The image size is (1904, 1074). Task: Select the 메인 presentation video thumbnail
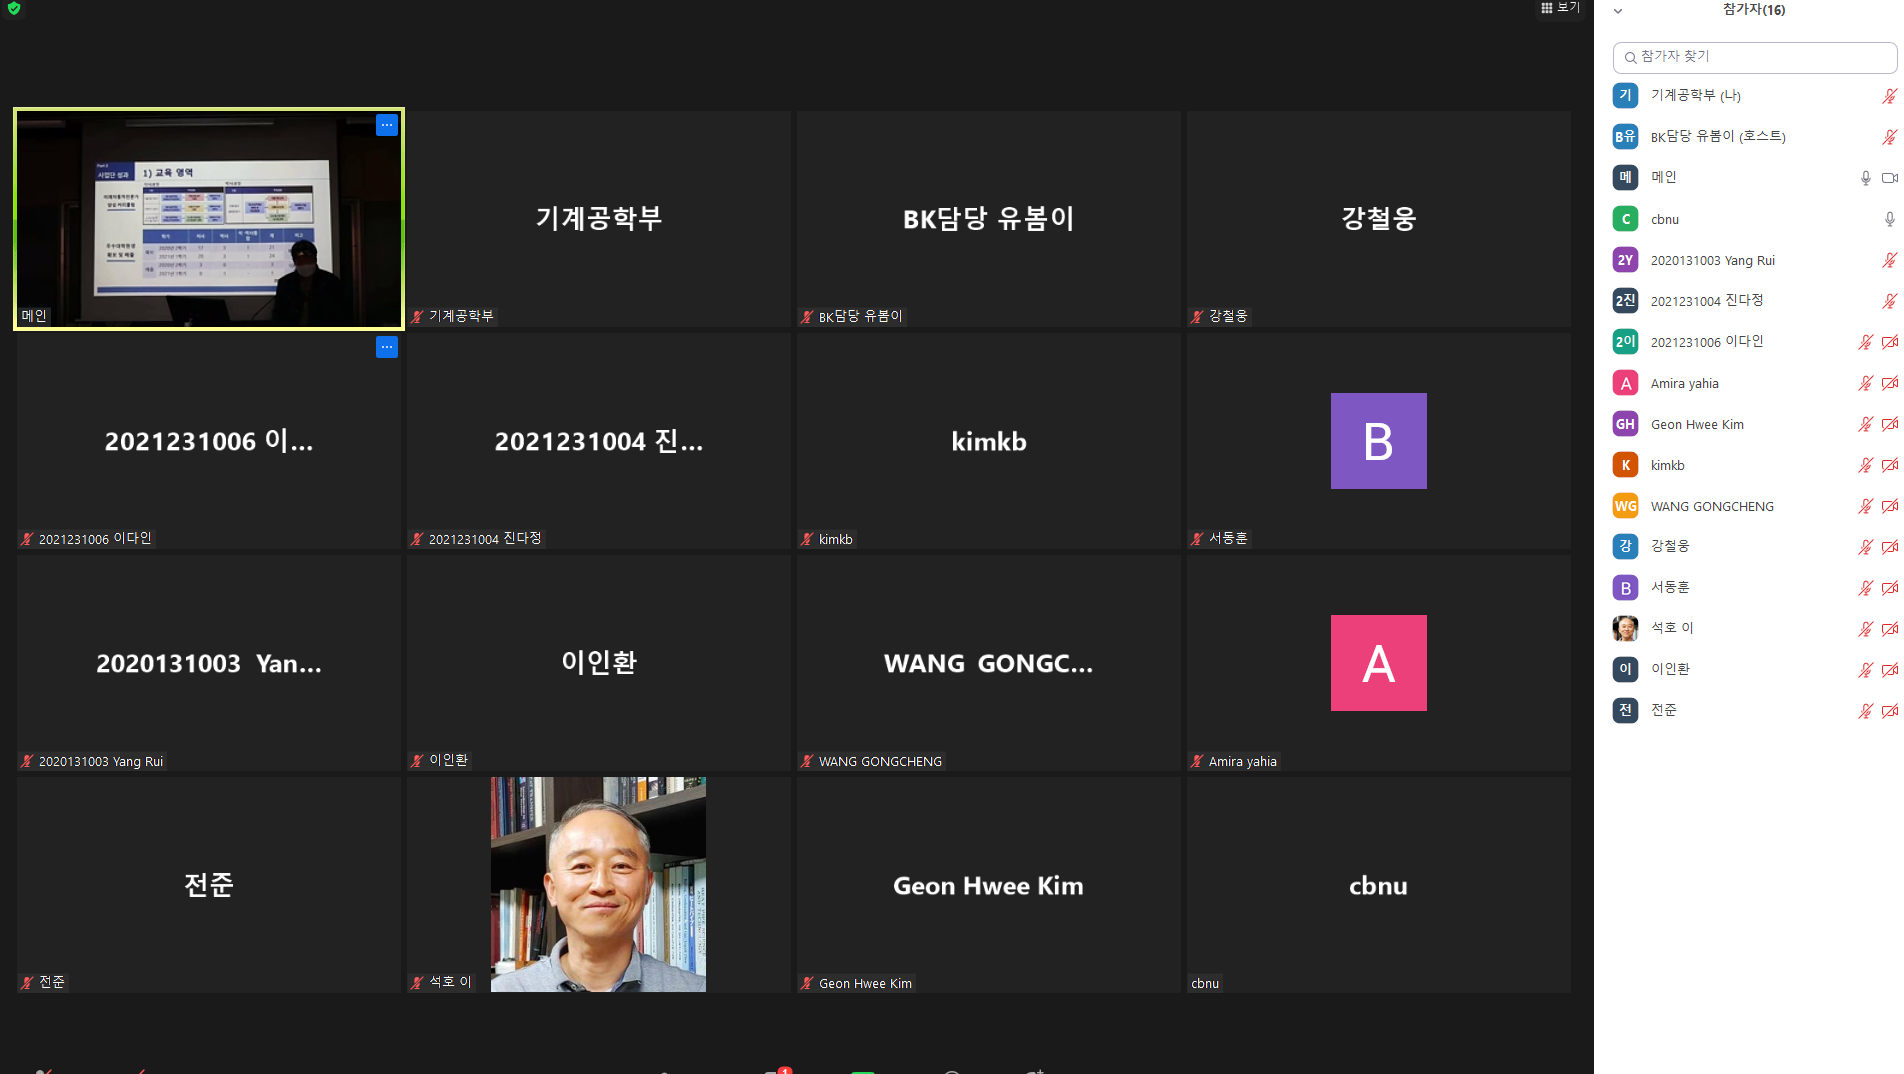[x=209, y=218]
